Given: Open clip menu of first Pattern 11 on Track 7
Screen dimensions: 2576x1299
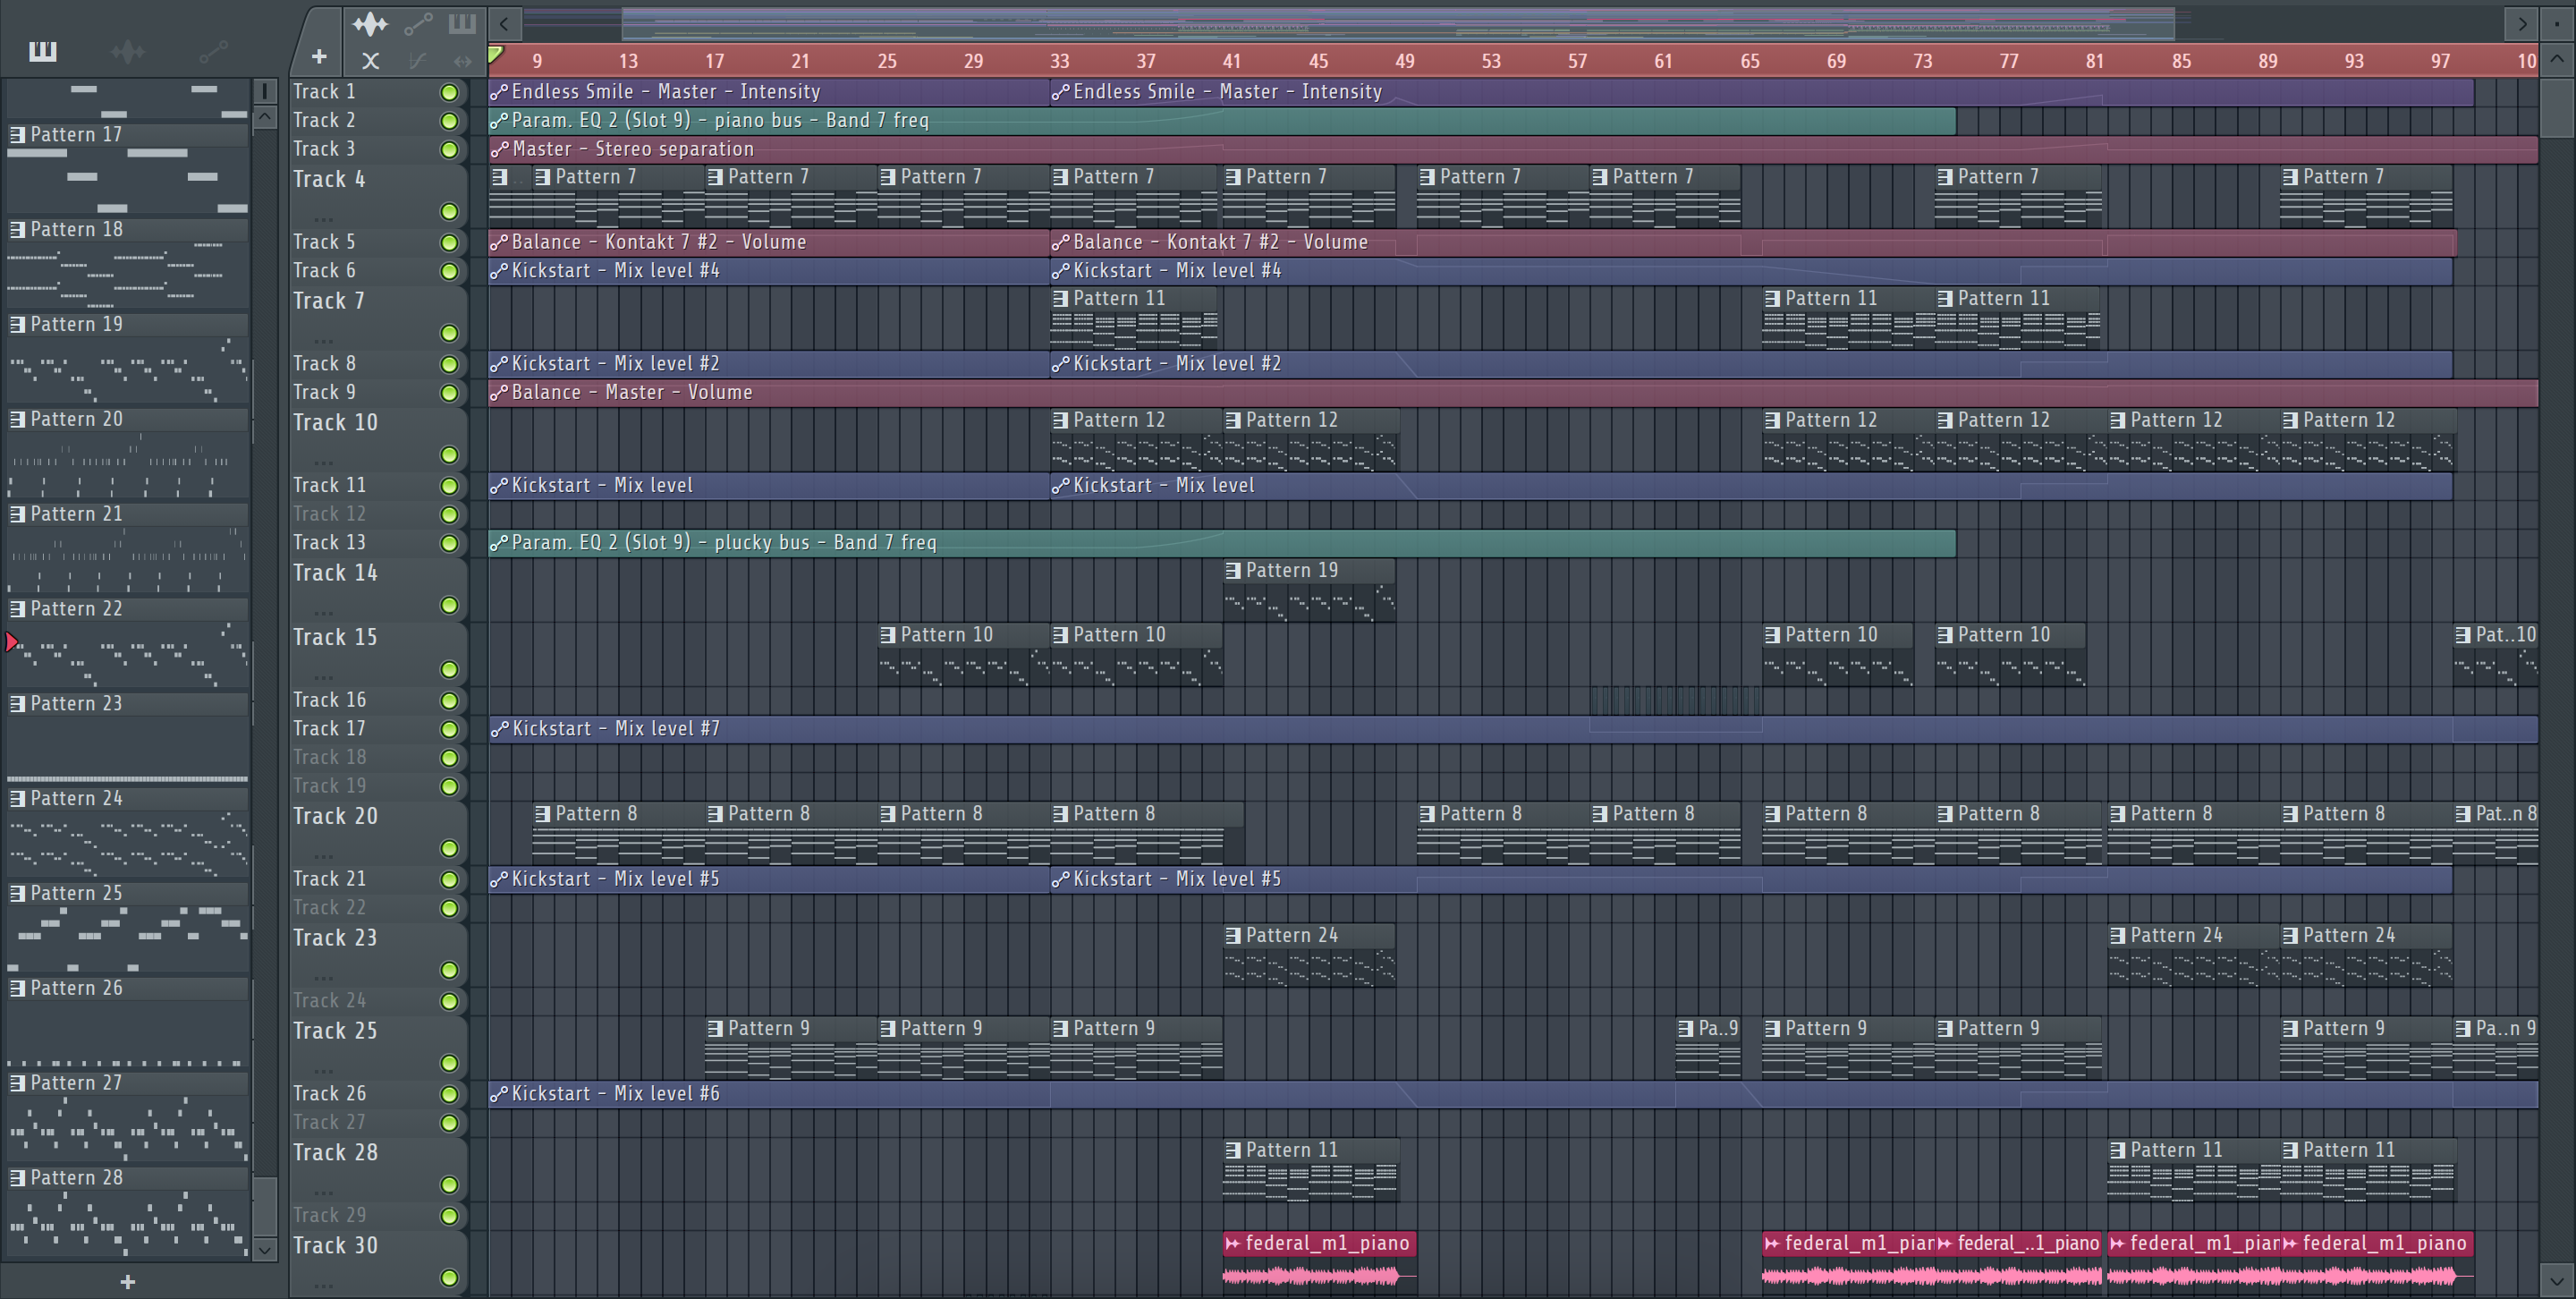Looking at the screenshot, I should click(x=1060, y=299).
